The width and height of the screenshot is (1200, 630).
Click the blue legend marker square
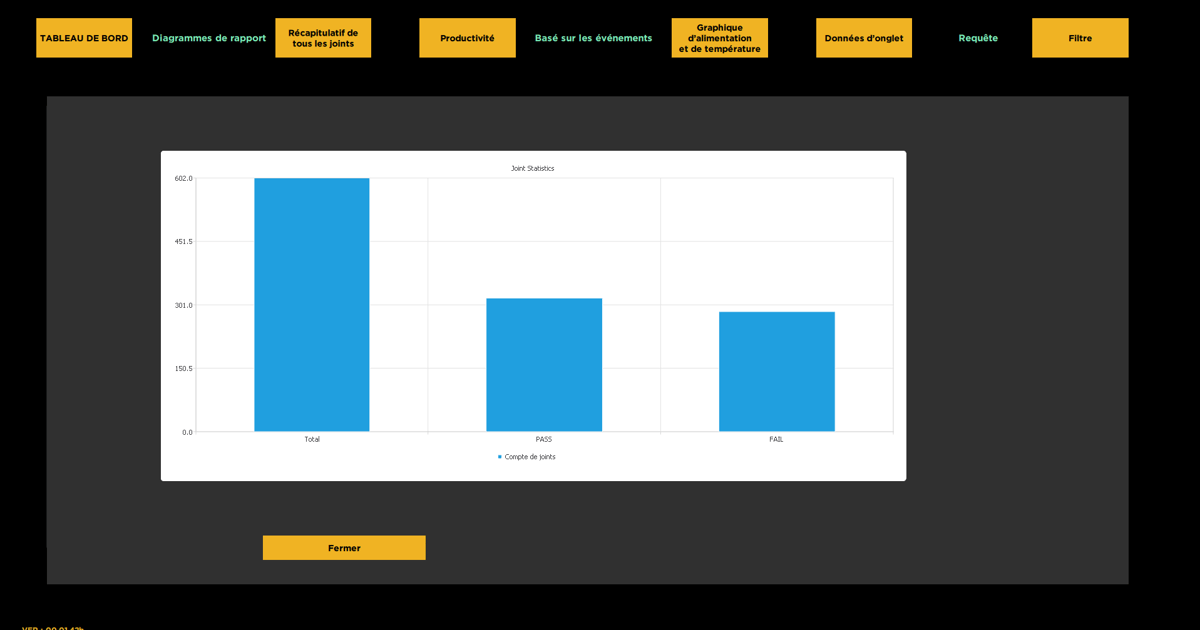500,457
